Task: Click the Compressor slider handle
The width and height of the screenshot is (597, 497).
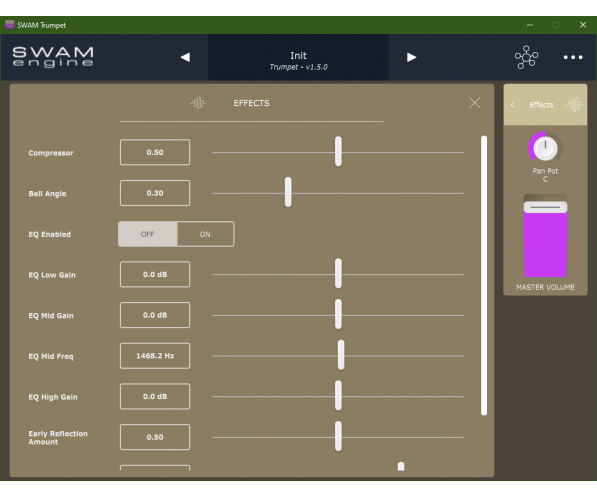Action: point(338,152)
